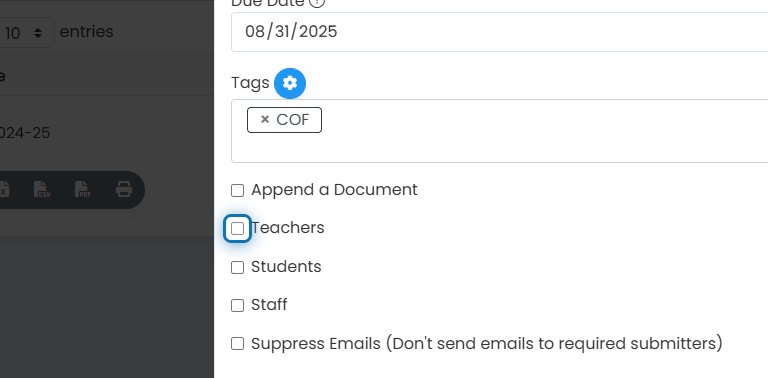The image size is (768, 378).
Task: Click the Due Date field 08/31/2025
Action: click(500, 32)
